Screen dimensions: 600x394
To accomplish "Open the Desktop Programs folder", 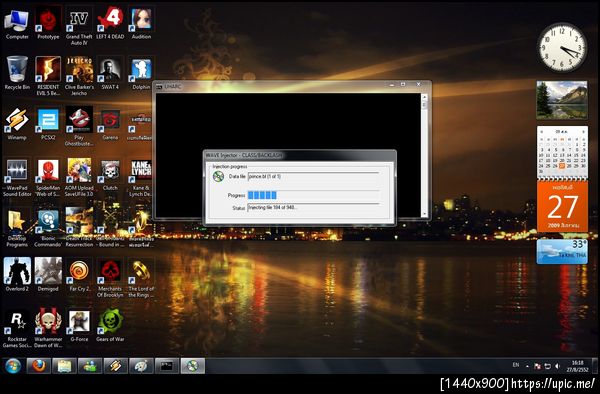I will click(x=17, y=228).
